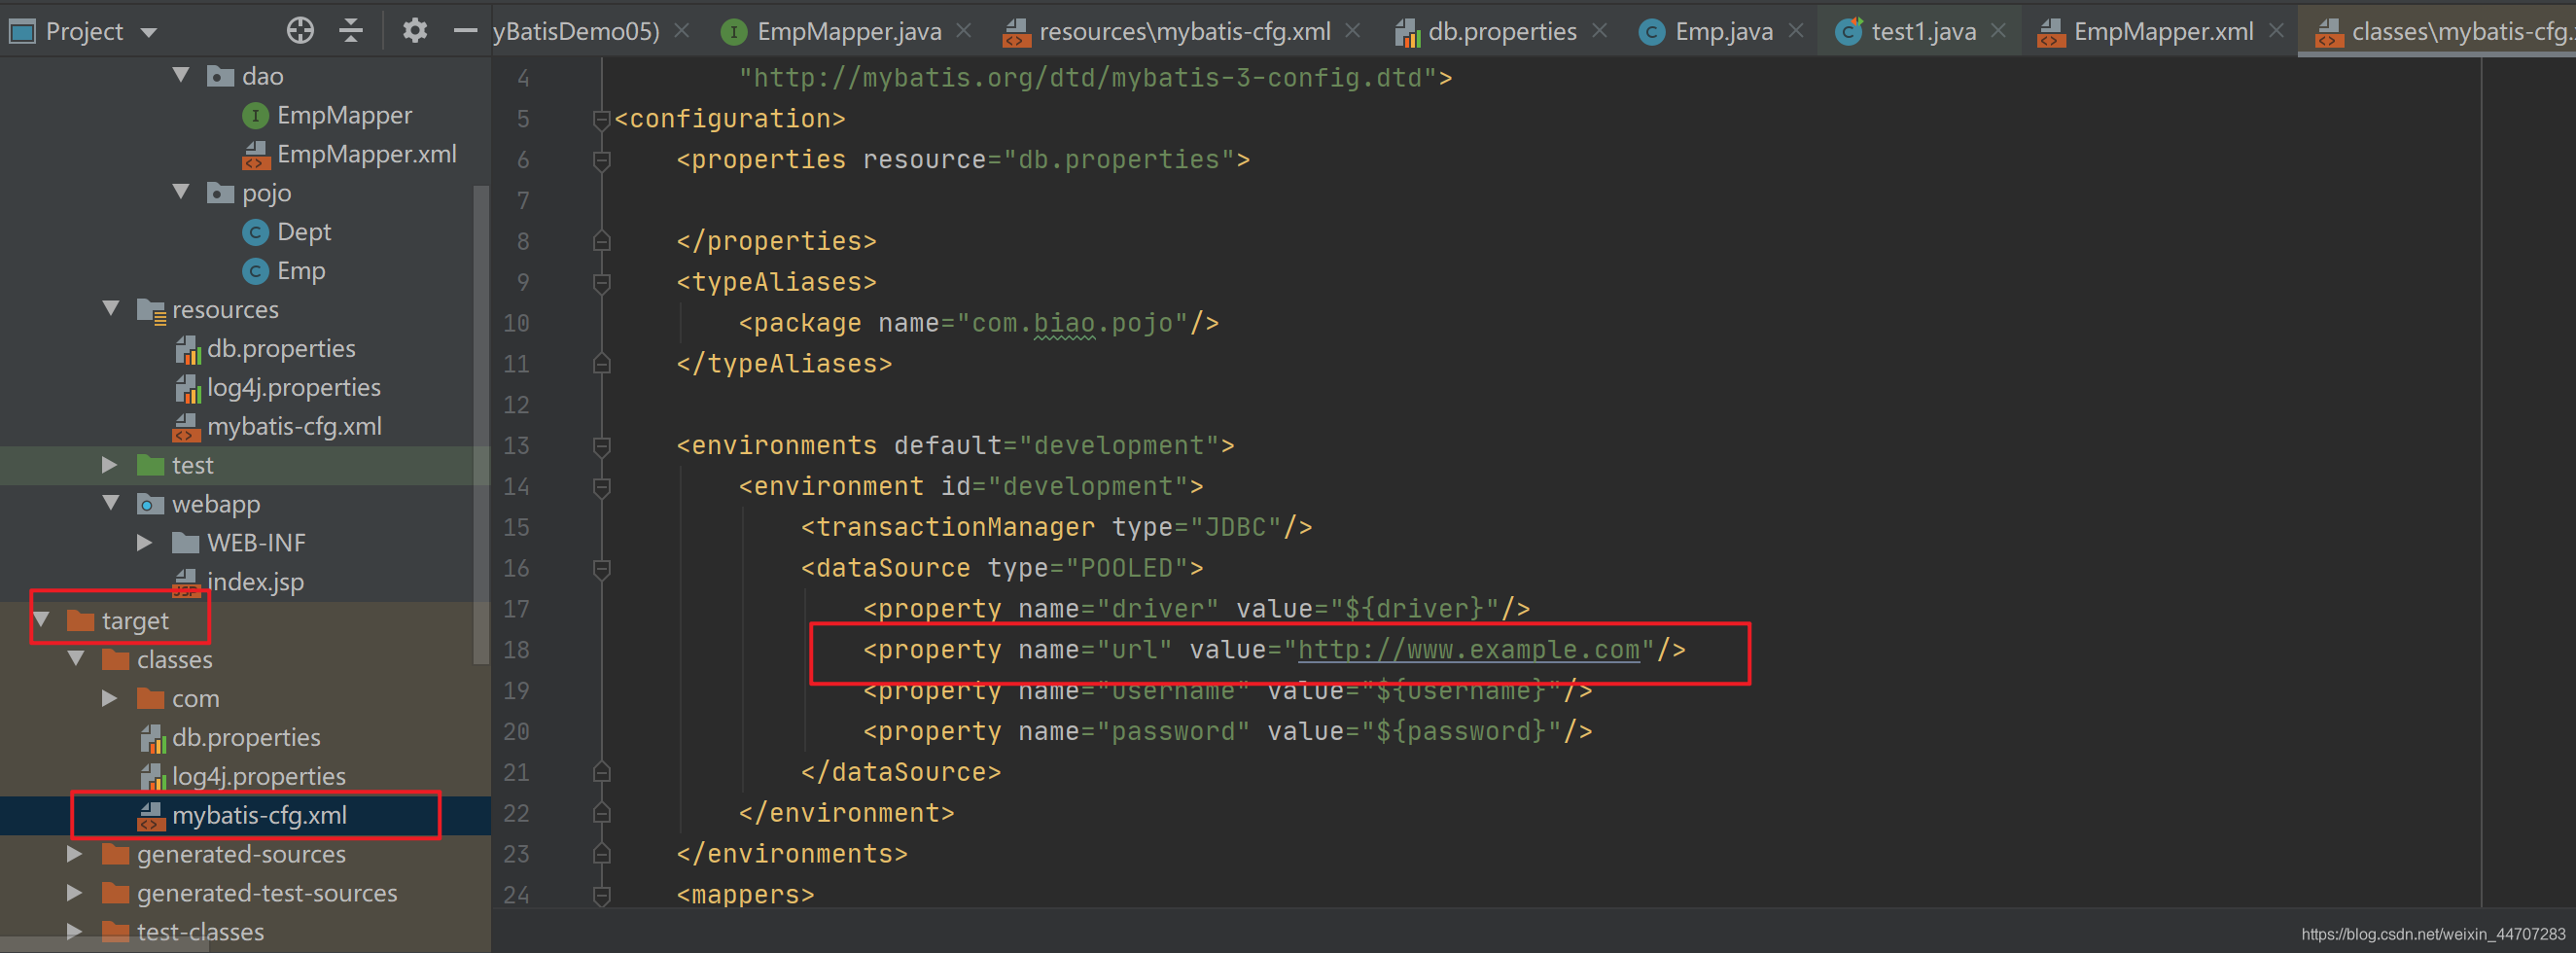Click the Project tree vertical scrollbar
This screenshot has width=2576, height=953.
click(481, 423)
